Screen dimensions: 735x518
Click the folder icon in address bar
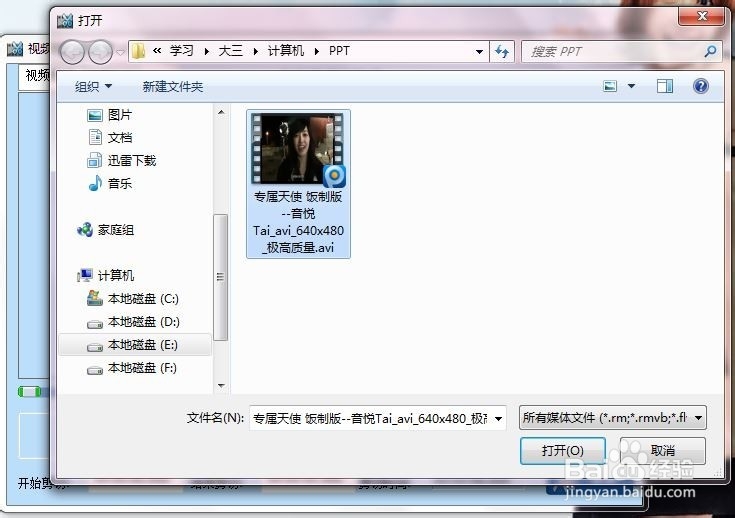[x=138, y=51]
